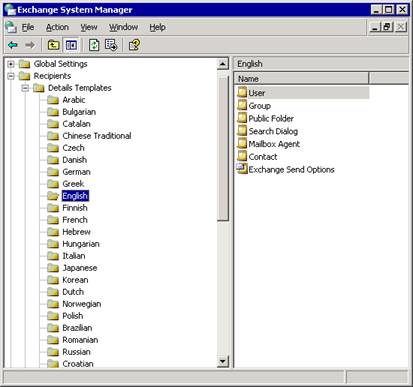
Task: Click the Up one level folder icon
Action: pos(54,45)
